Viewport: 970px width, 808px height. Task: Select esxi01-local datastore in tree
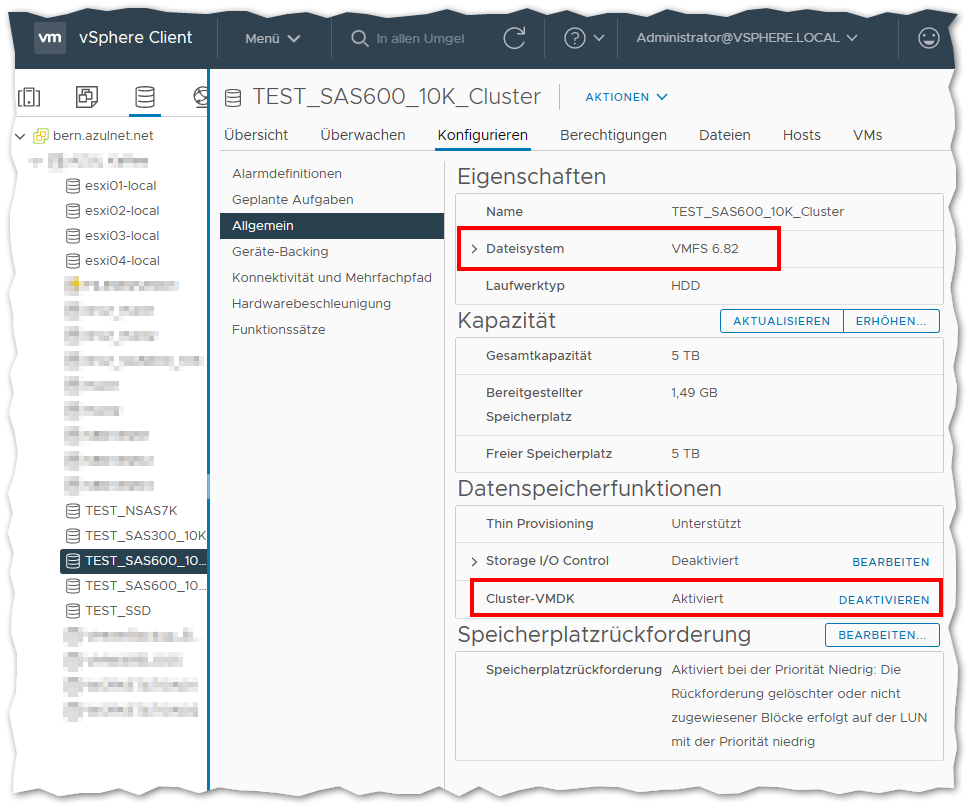pyautogui.click(x=120, y=186)
